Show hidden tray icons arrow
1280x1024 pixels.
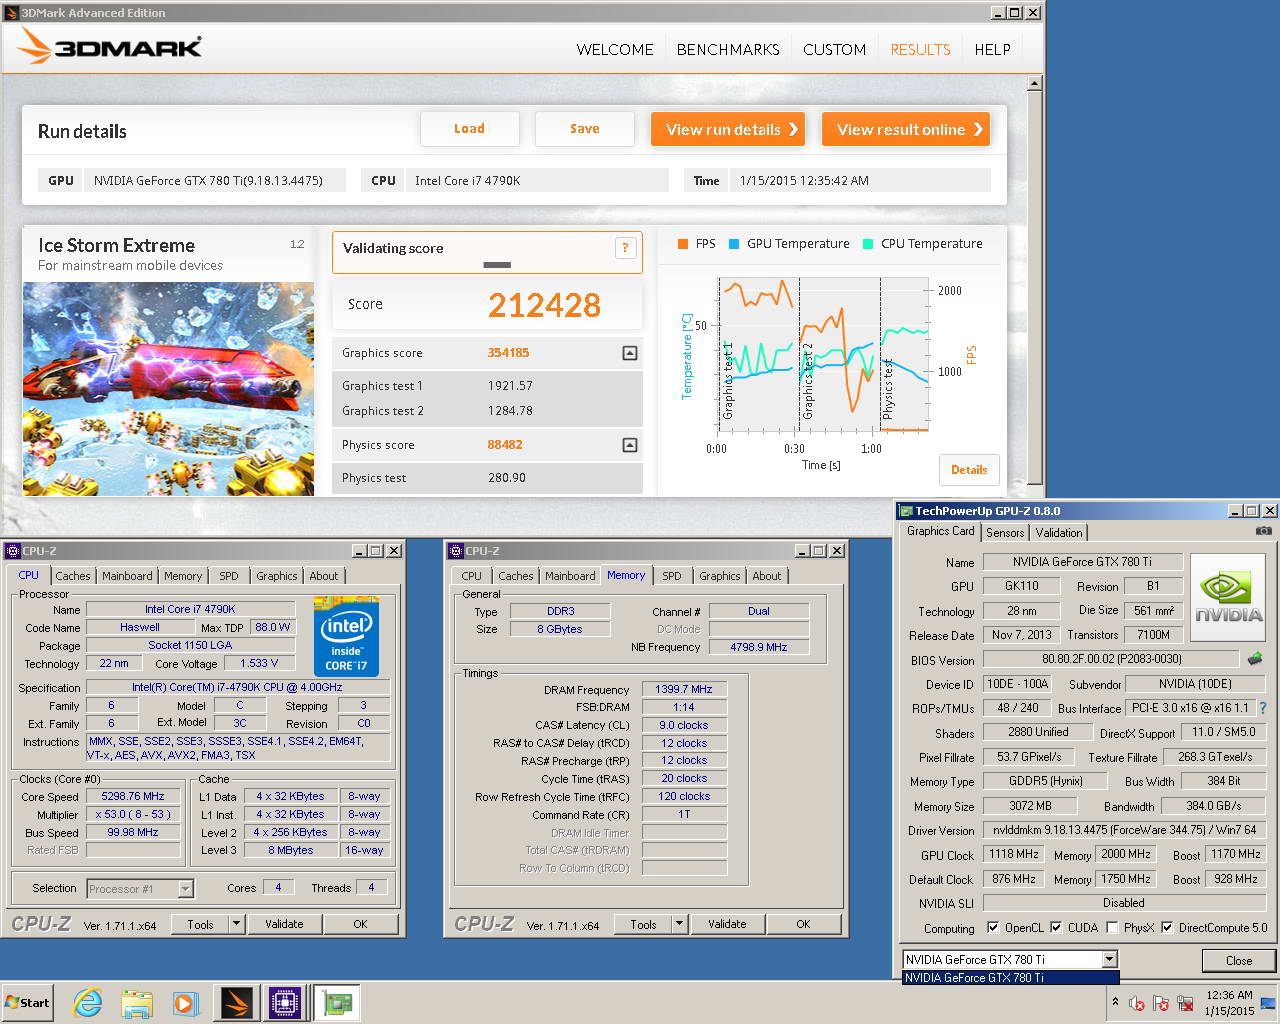coord(1115,1002)
